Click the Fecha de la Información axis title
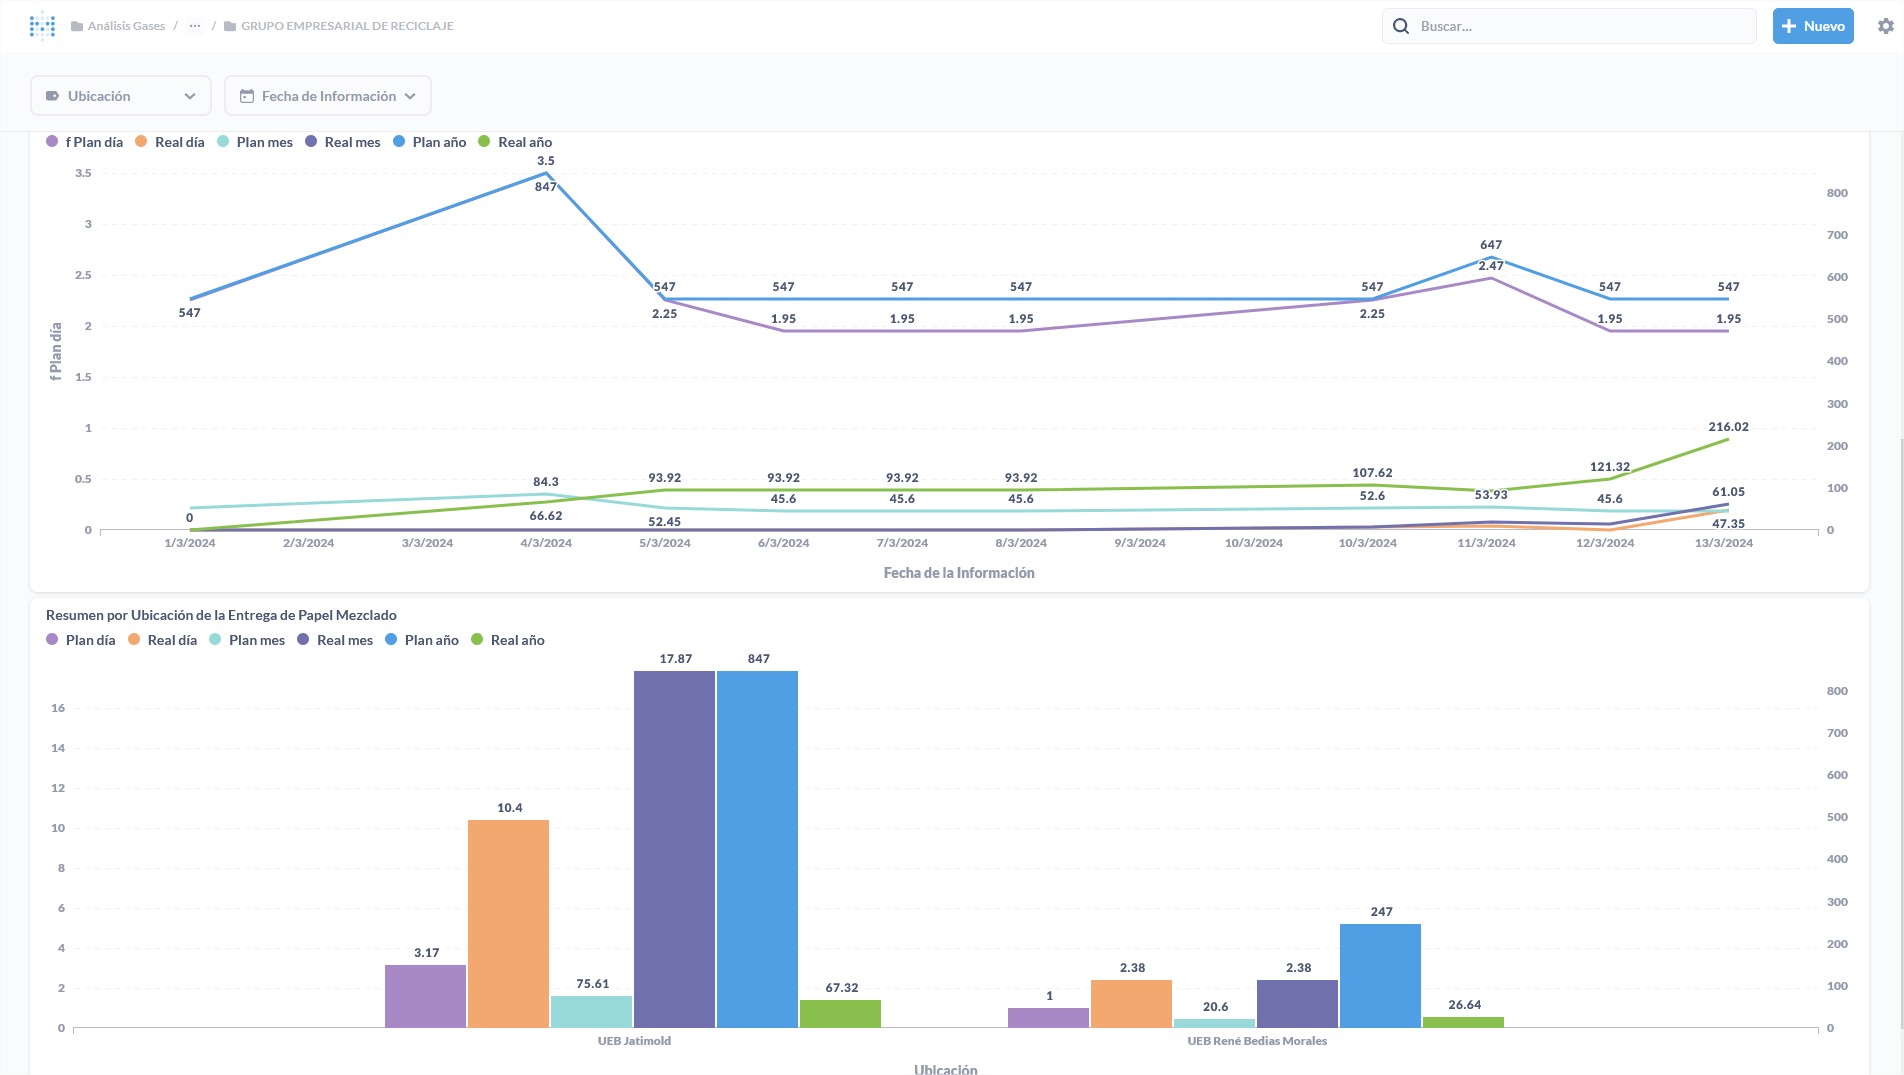 click(959, 573)
